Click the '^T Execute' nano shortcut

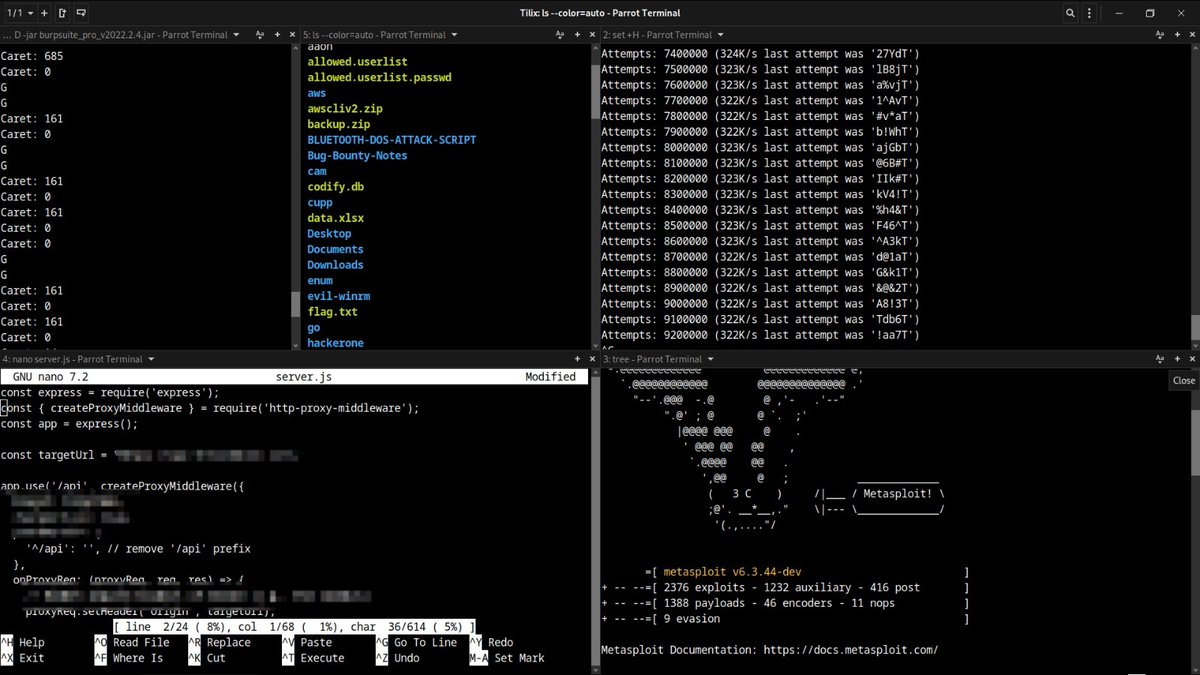[313, 659]
